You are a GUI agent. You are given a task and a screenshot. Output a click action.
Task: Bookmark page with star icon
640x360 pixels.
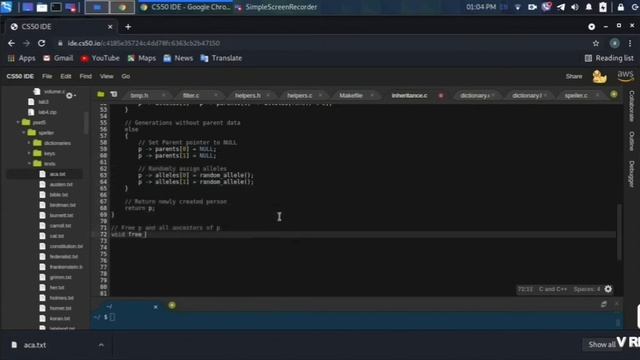coord(596,43)
